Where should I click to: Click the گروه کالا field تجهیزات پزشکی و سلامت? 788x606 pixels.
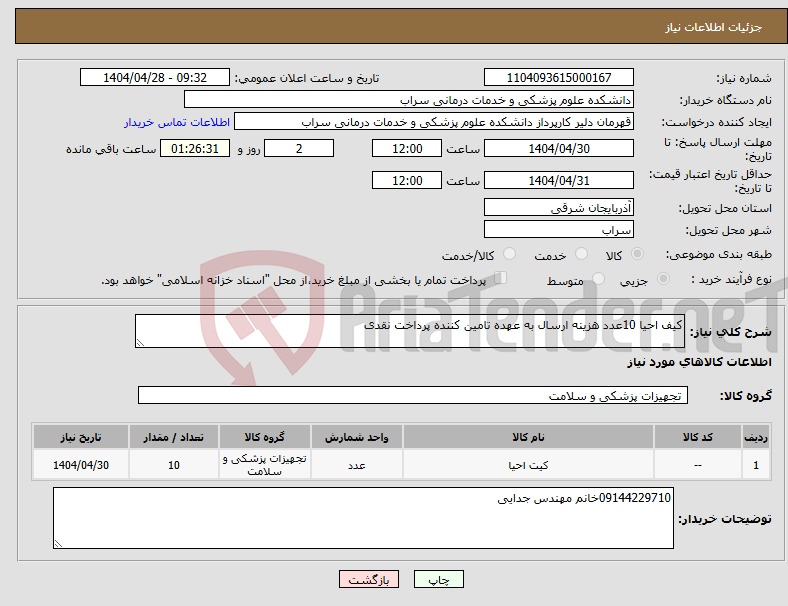tap(413, 395)
